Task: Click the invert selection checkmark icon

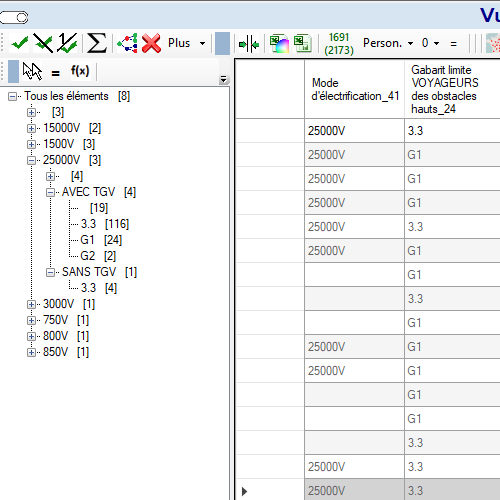Action: pos(67,43)
